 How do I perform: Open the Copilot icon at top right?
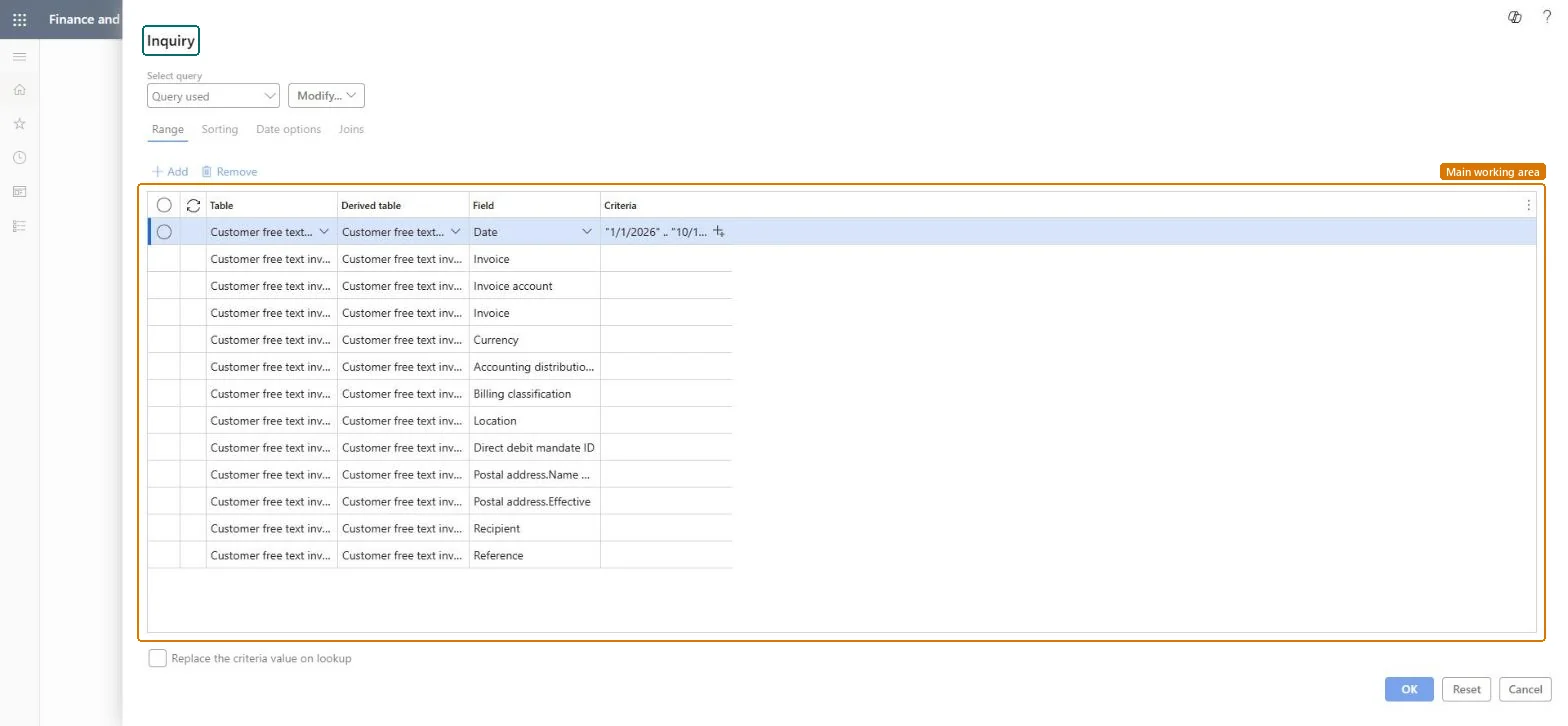click(1515, 17)
